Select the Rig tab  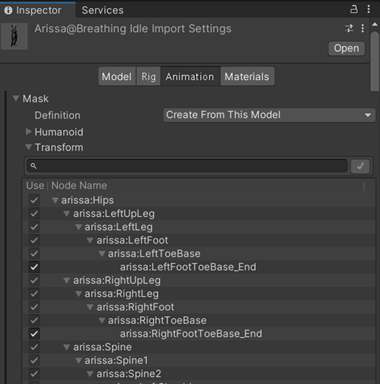point(148,77)
